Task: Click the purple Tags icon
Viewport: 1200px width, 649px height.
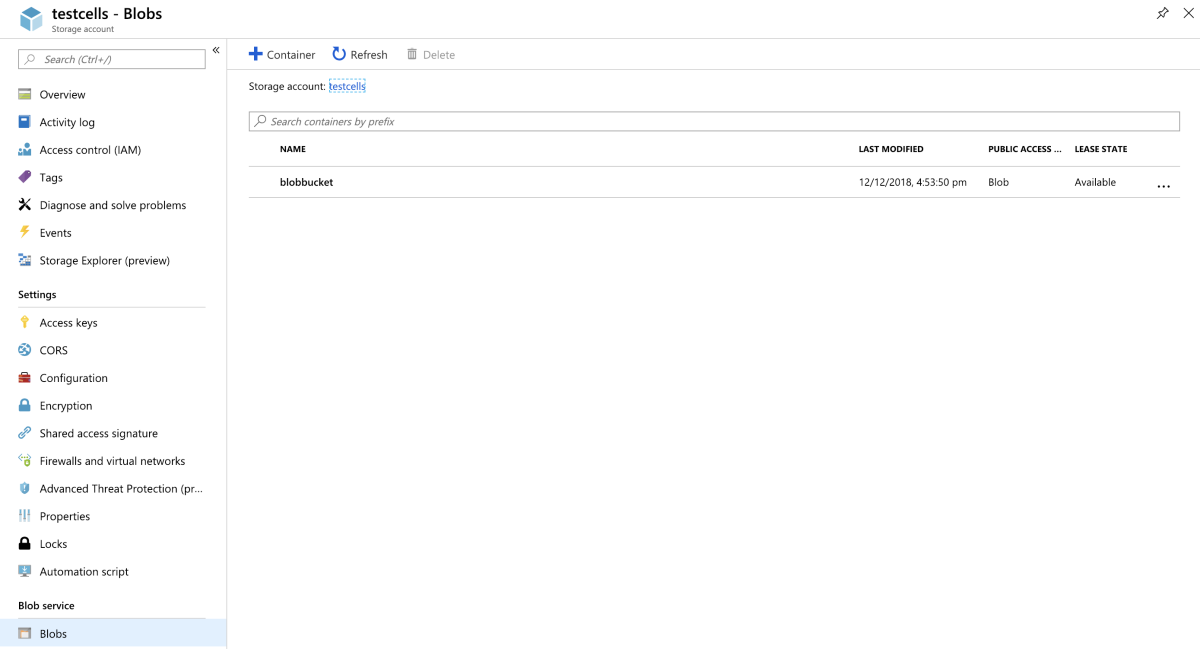Action: (x=25, y=177)
